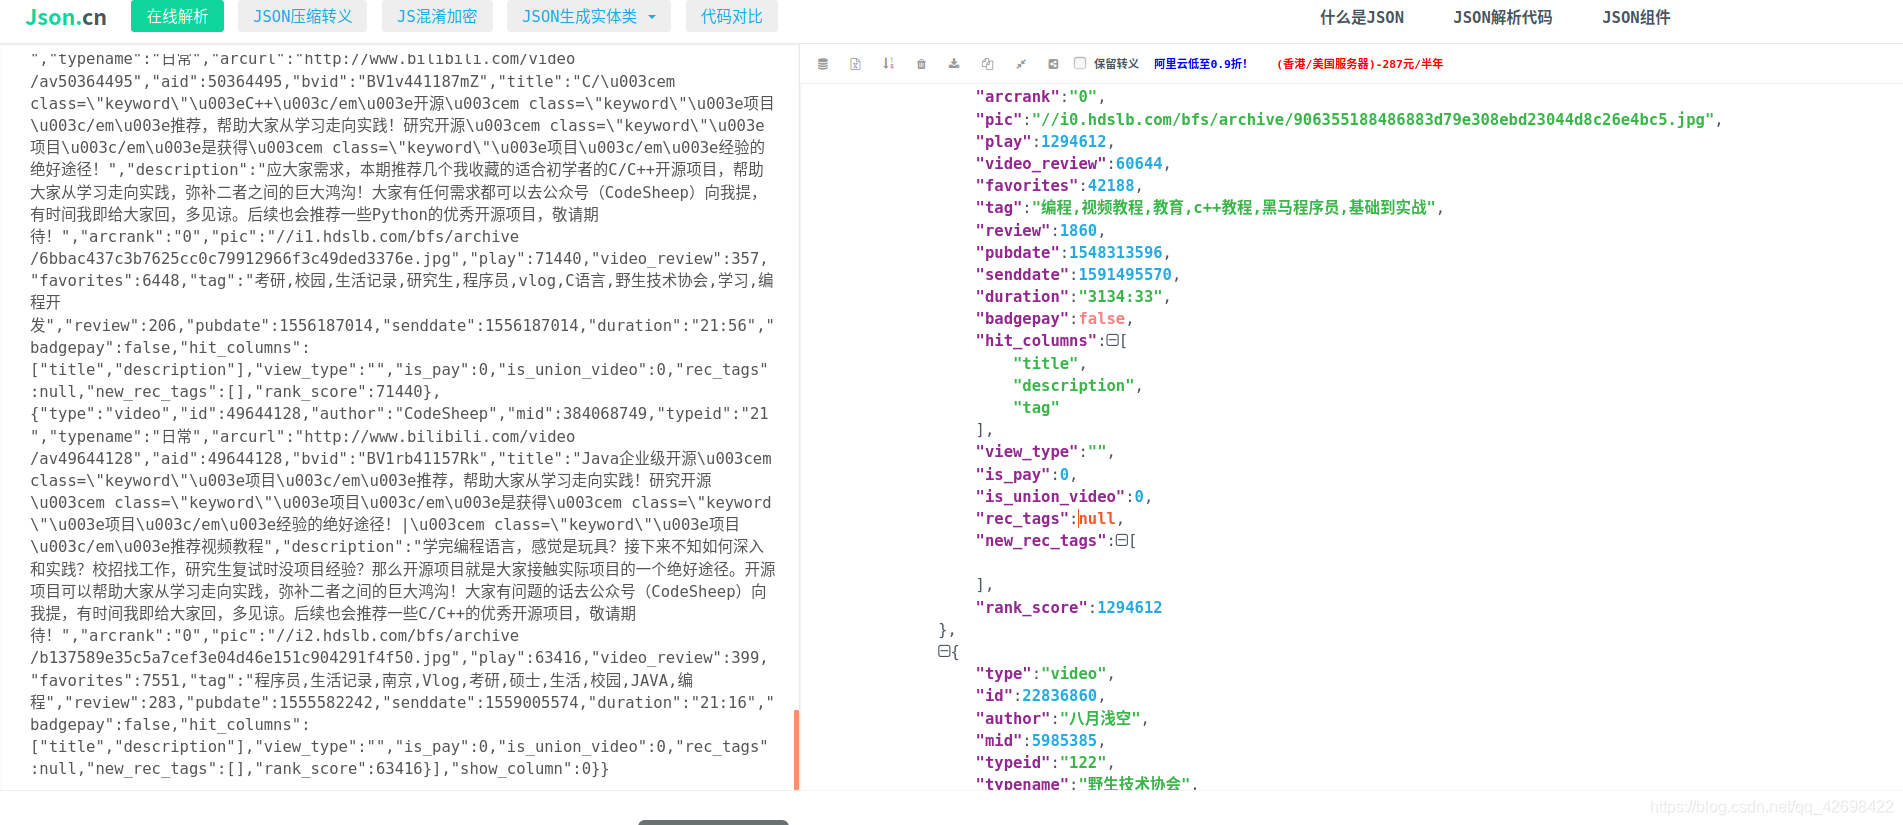The width and height of the screenshot is (1903, 825).
Task: Click the "tag" 编程,视频教程 string
Action: [x=1234, y=208]
